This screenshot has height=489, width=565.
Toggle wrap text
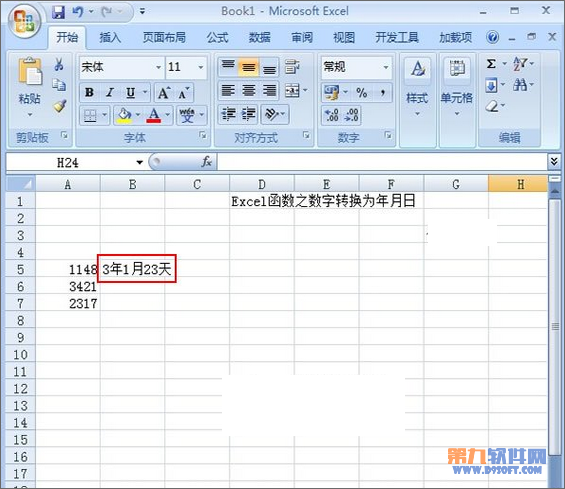292,67
